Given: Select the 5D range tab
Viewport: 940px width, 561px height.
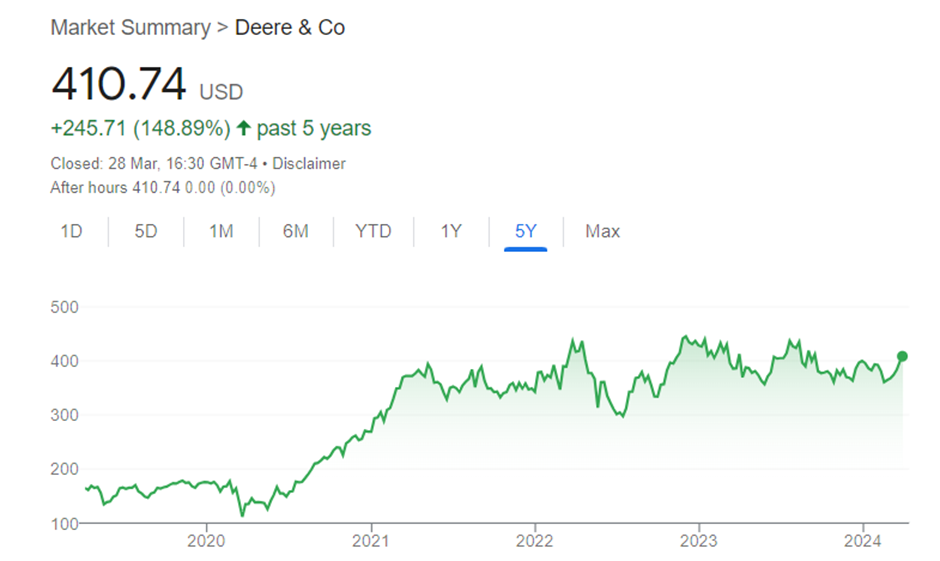Looking at the screenshot, I should click(x=146, y=231).
